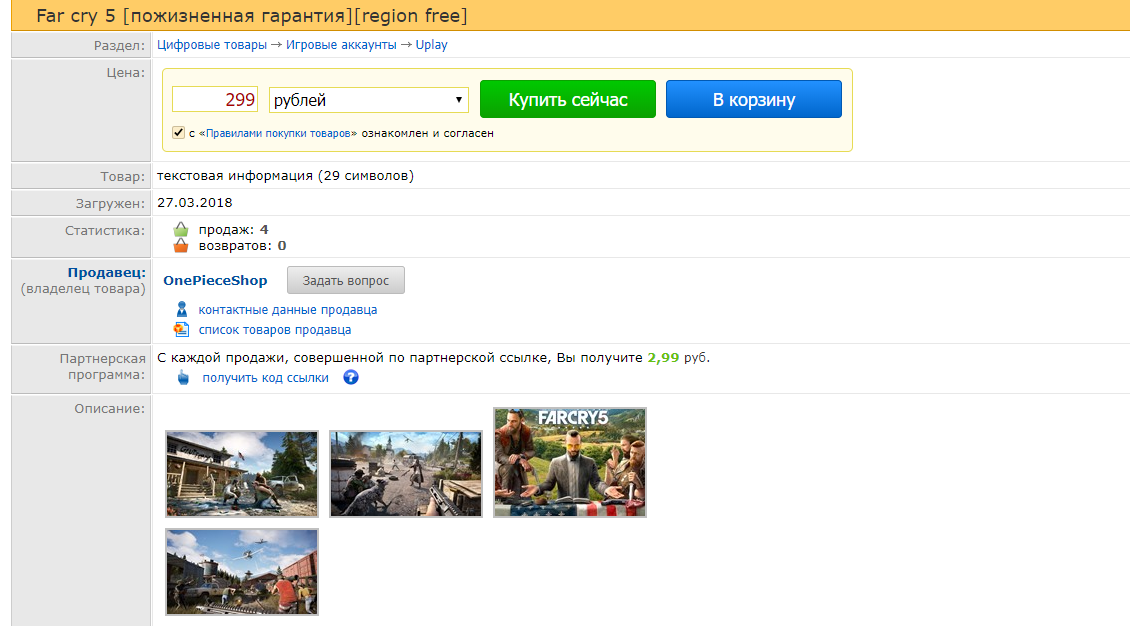Open the OnePieceShop seller link
Viewport: 1130px width, 626px height.
(x=215, y=280)
